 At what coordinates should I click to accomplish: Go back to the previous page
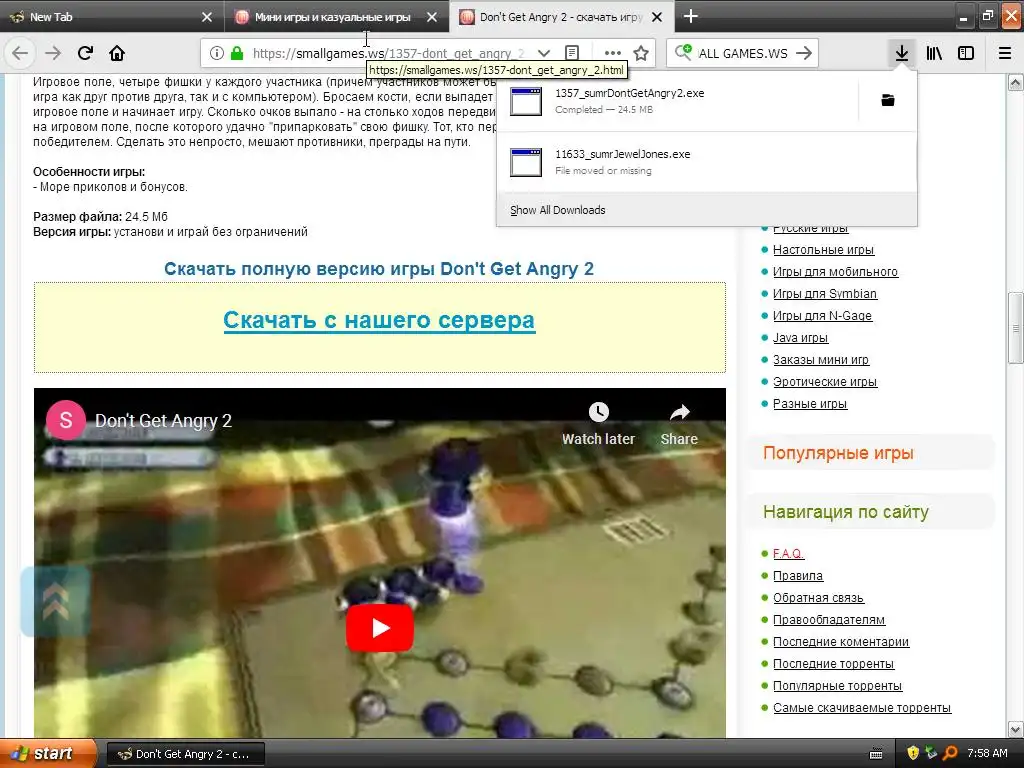pos(20,53)
